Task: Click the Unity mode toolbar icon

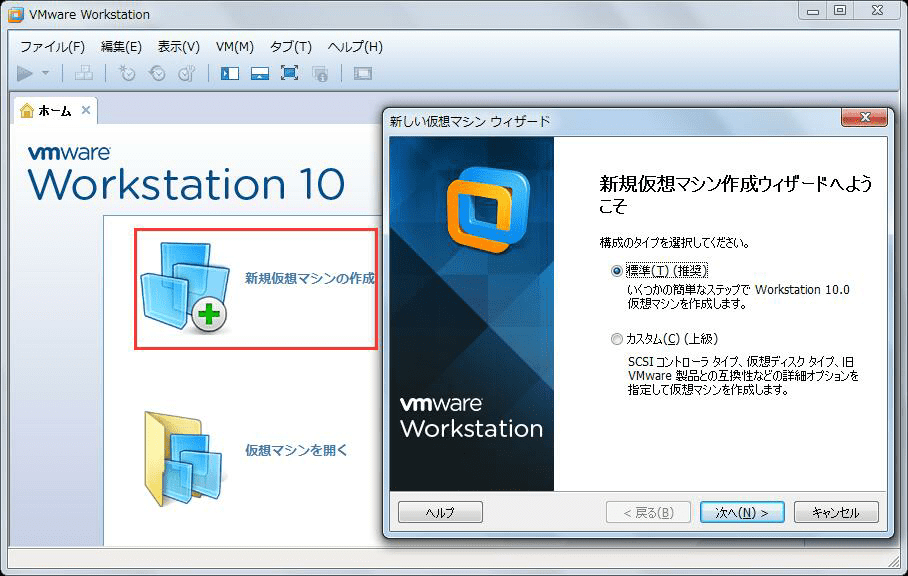Action: (320, 74)
